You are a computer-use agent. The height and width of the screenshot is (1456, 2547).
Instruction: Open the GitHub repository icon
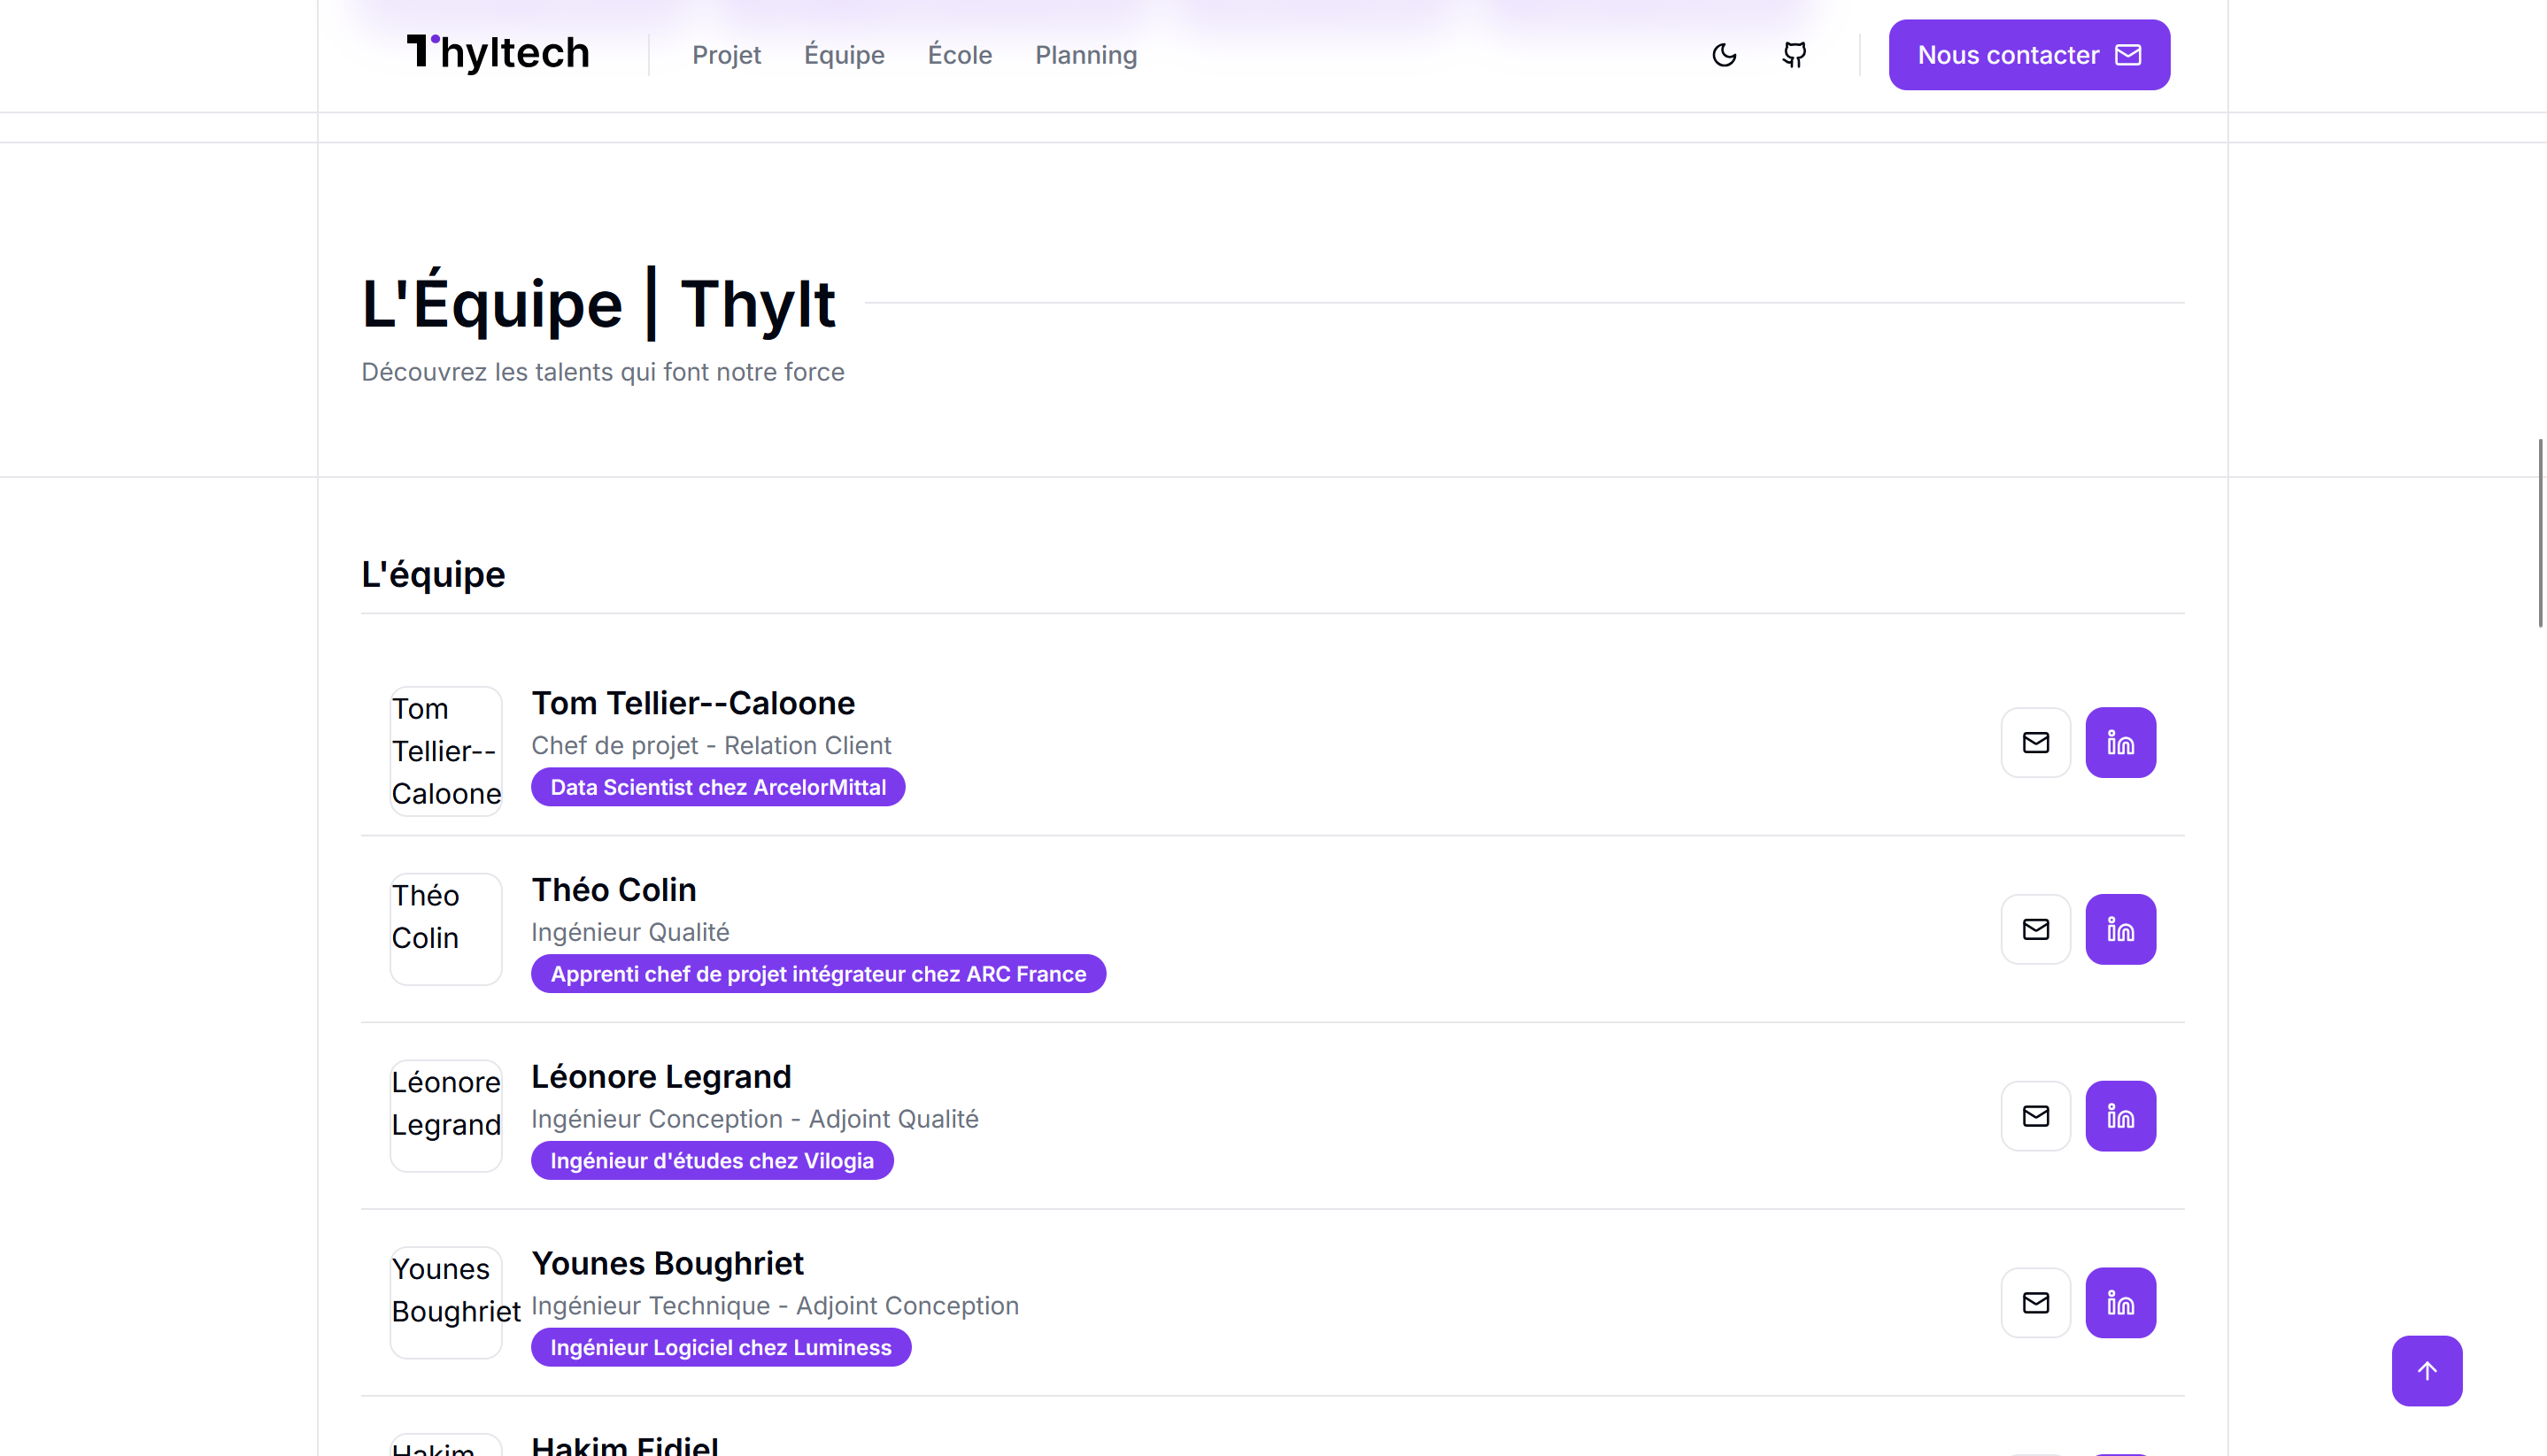pyautogui.click(x=1794, y=55)
